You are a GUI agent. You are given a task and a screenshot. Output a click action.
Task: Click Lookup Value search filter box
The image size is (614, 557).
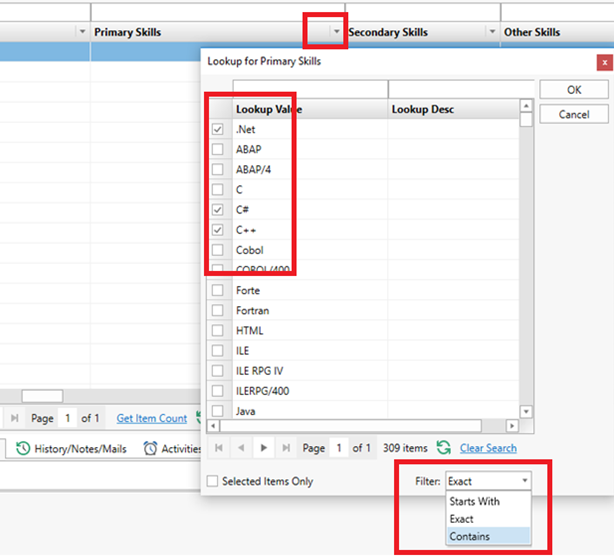click(311, 89)
